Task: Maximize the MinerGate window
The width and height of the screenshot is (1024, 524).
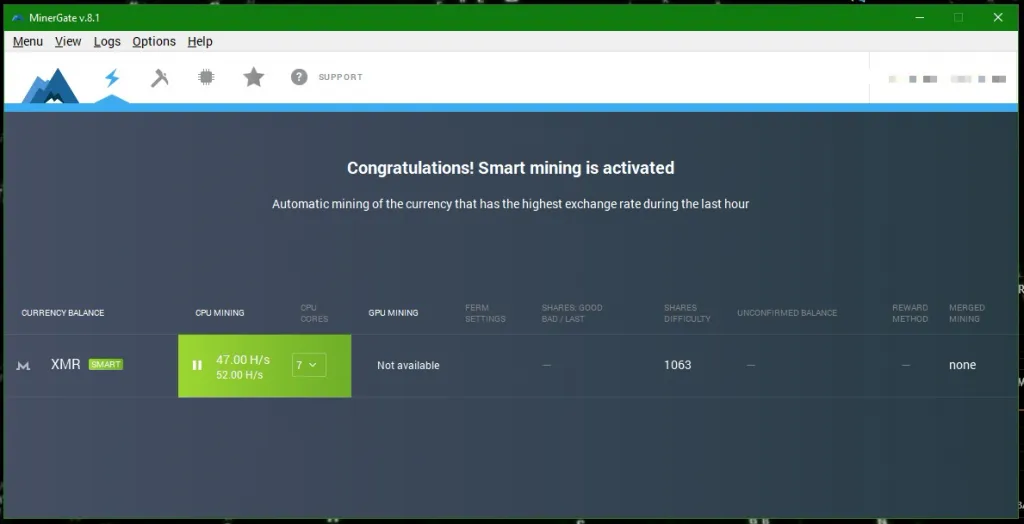Action: [958, 18]
